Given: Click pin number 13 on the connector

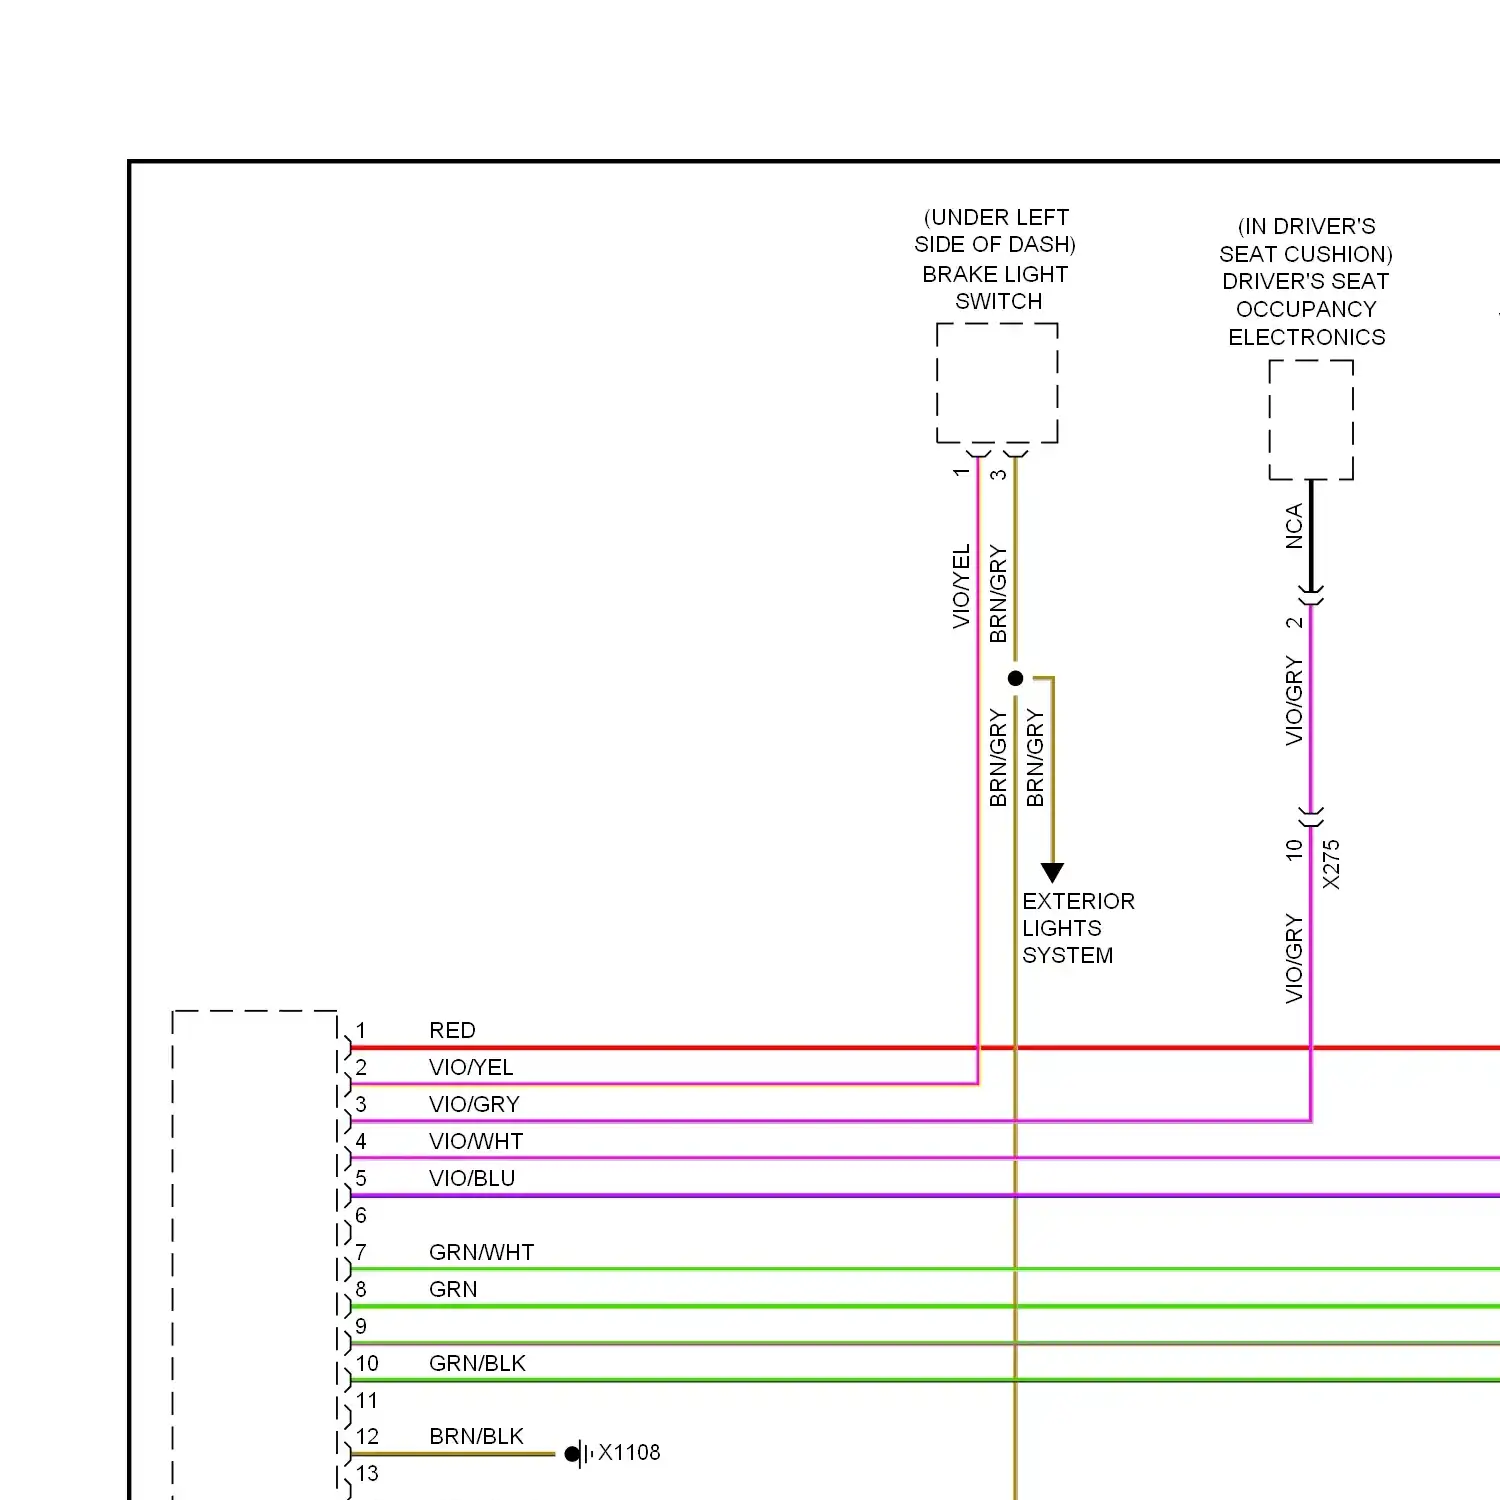Looking at the screenshot, I should click(367, 1473).
